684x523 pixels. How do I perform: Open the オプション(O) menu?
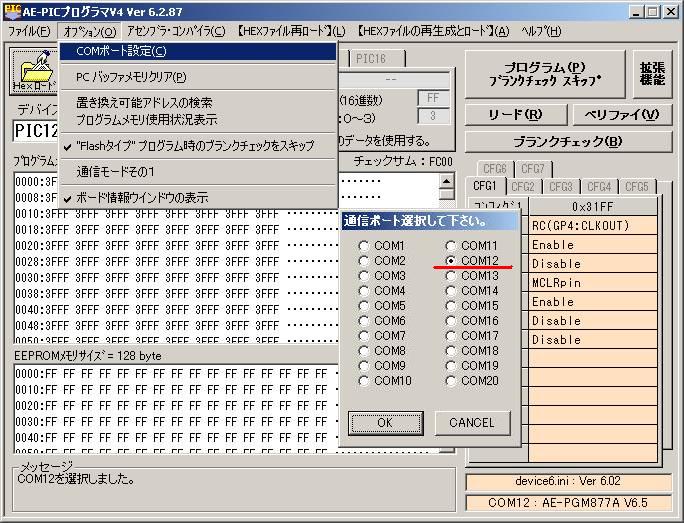[89, 31]
